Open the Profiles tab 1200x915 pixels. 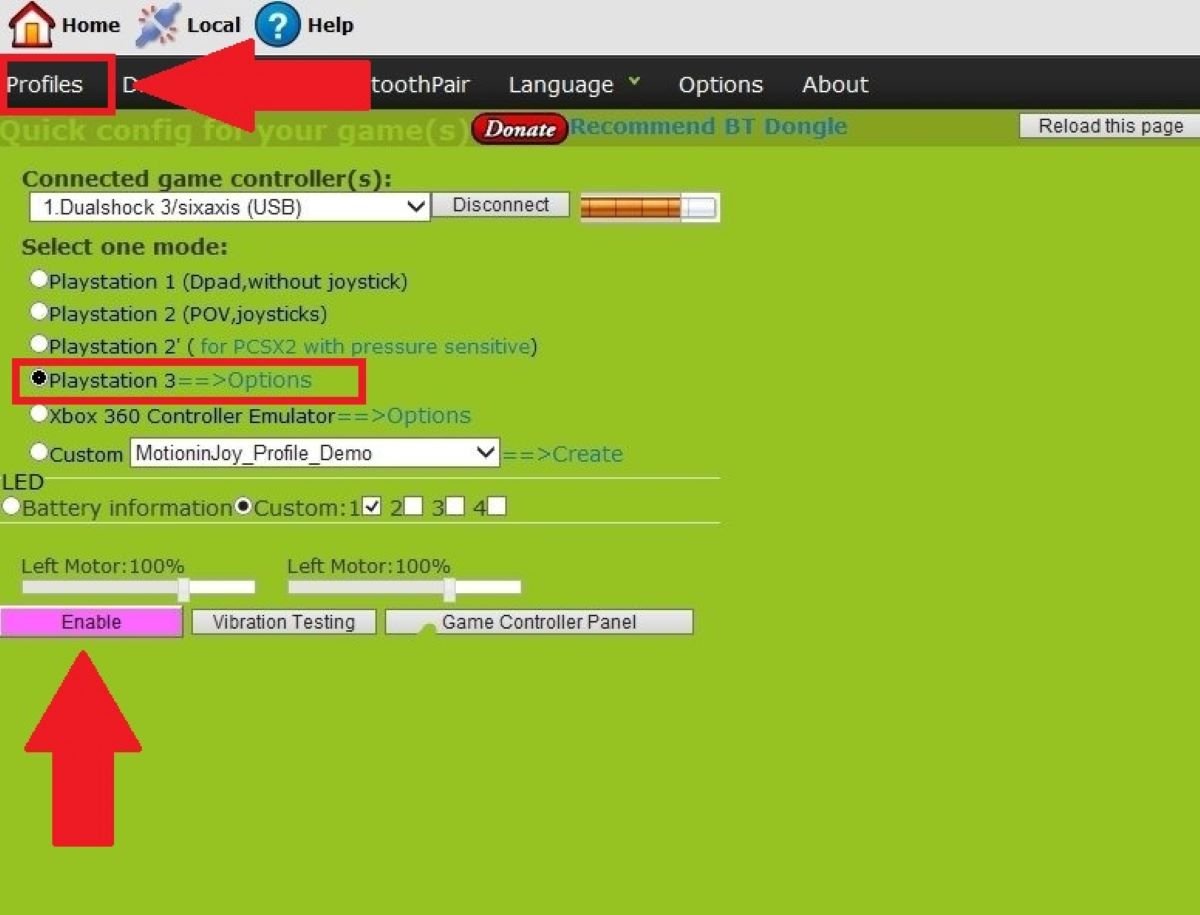[x=45, y=85]
